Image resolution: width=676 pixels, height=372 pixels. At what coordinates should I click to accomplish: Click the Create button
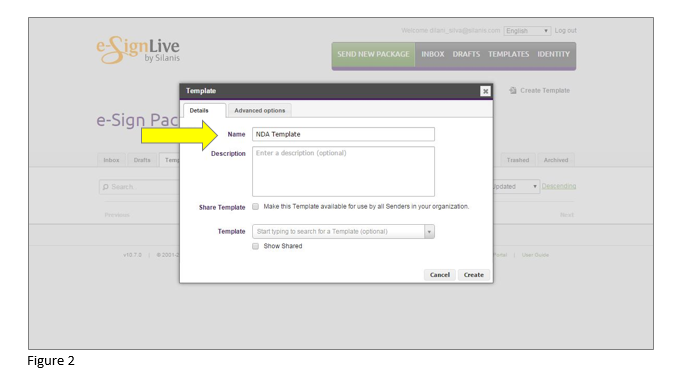473,275
